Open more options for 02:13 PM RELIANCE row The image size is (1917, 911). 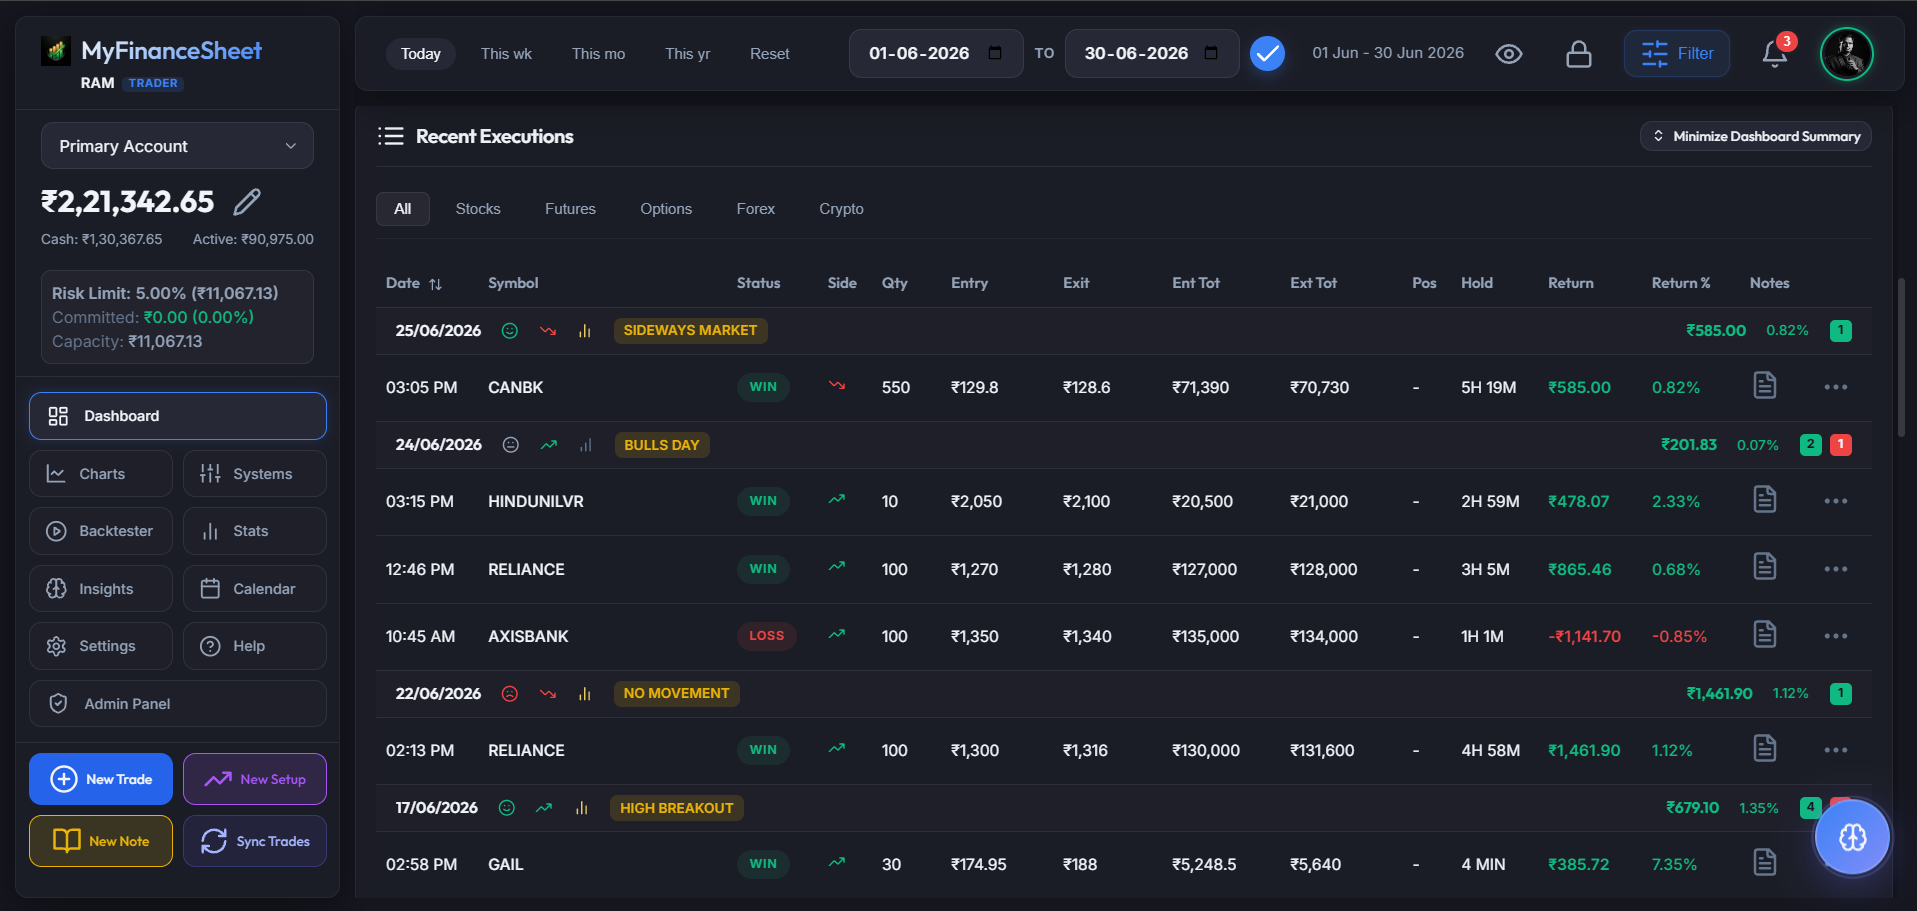1836,750
